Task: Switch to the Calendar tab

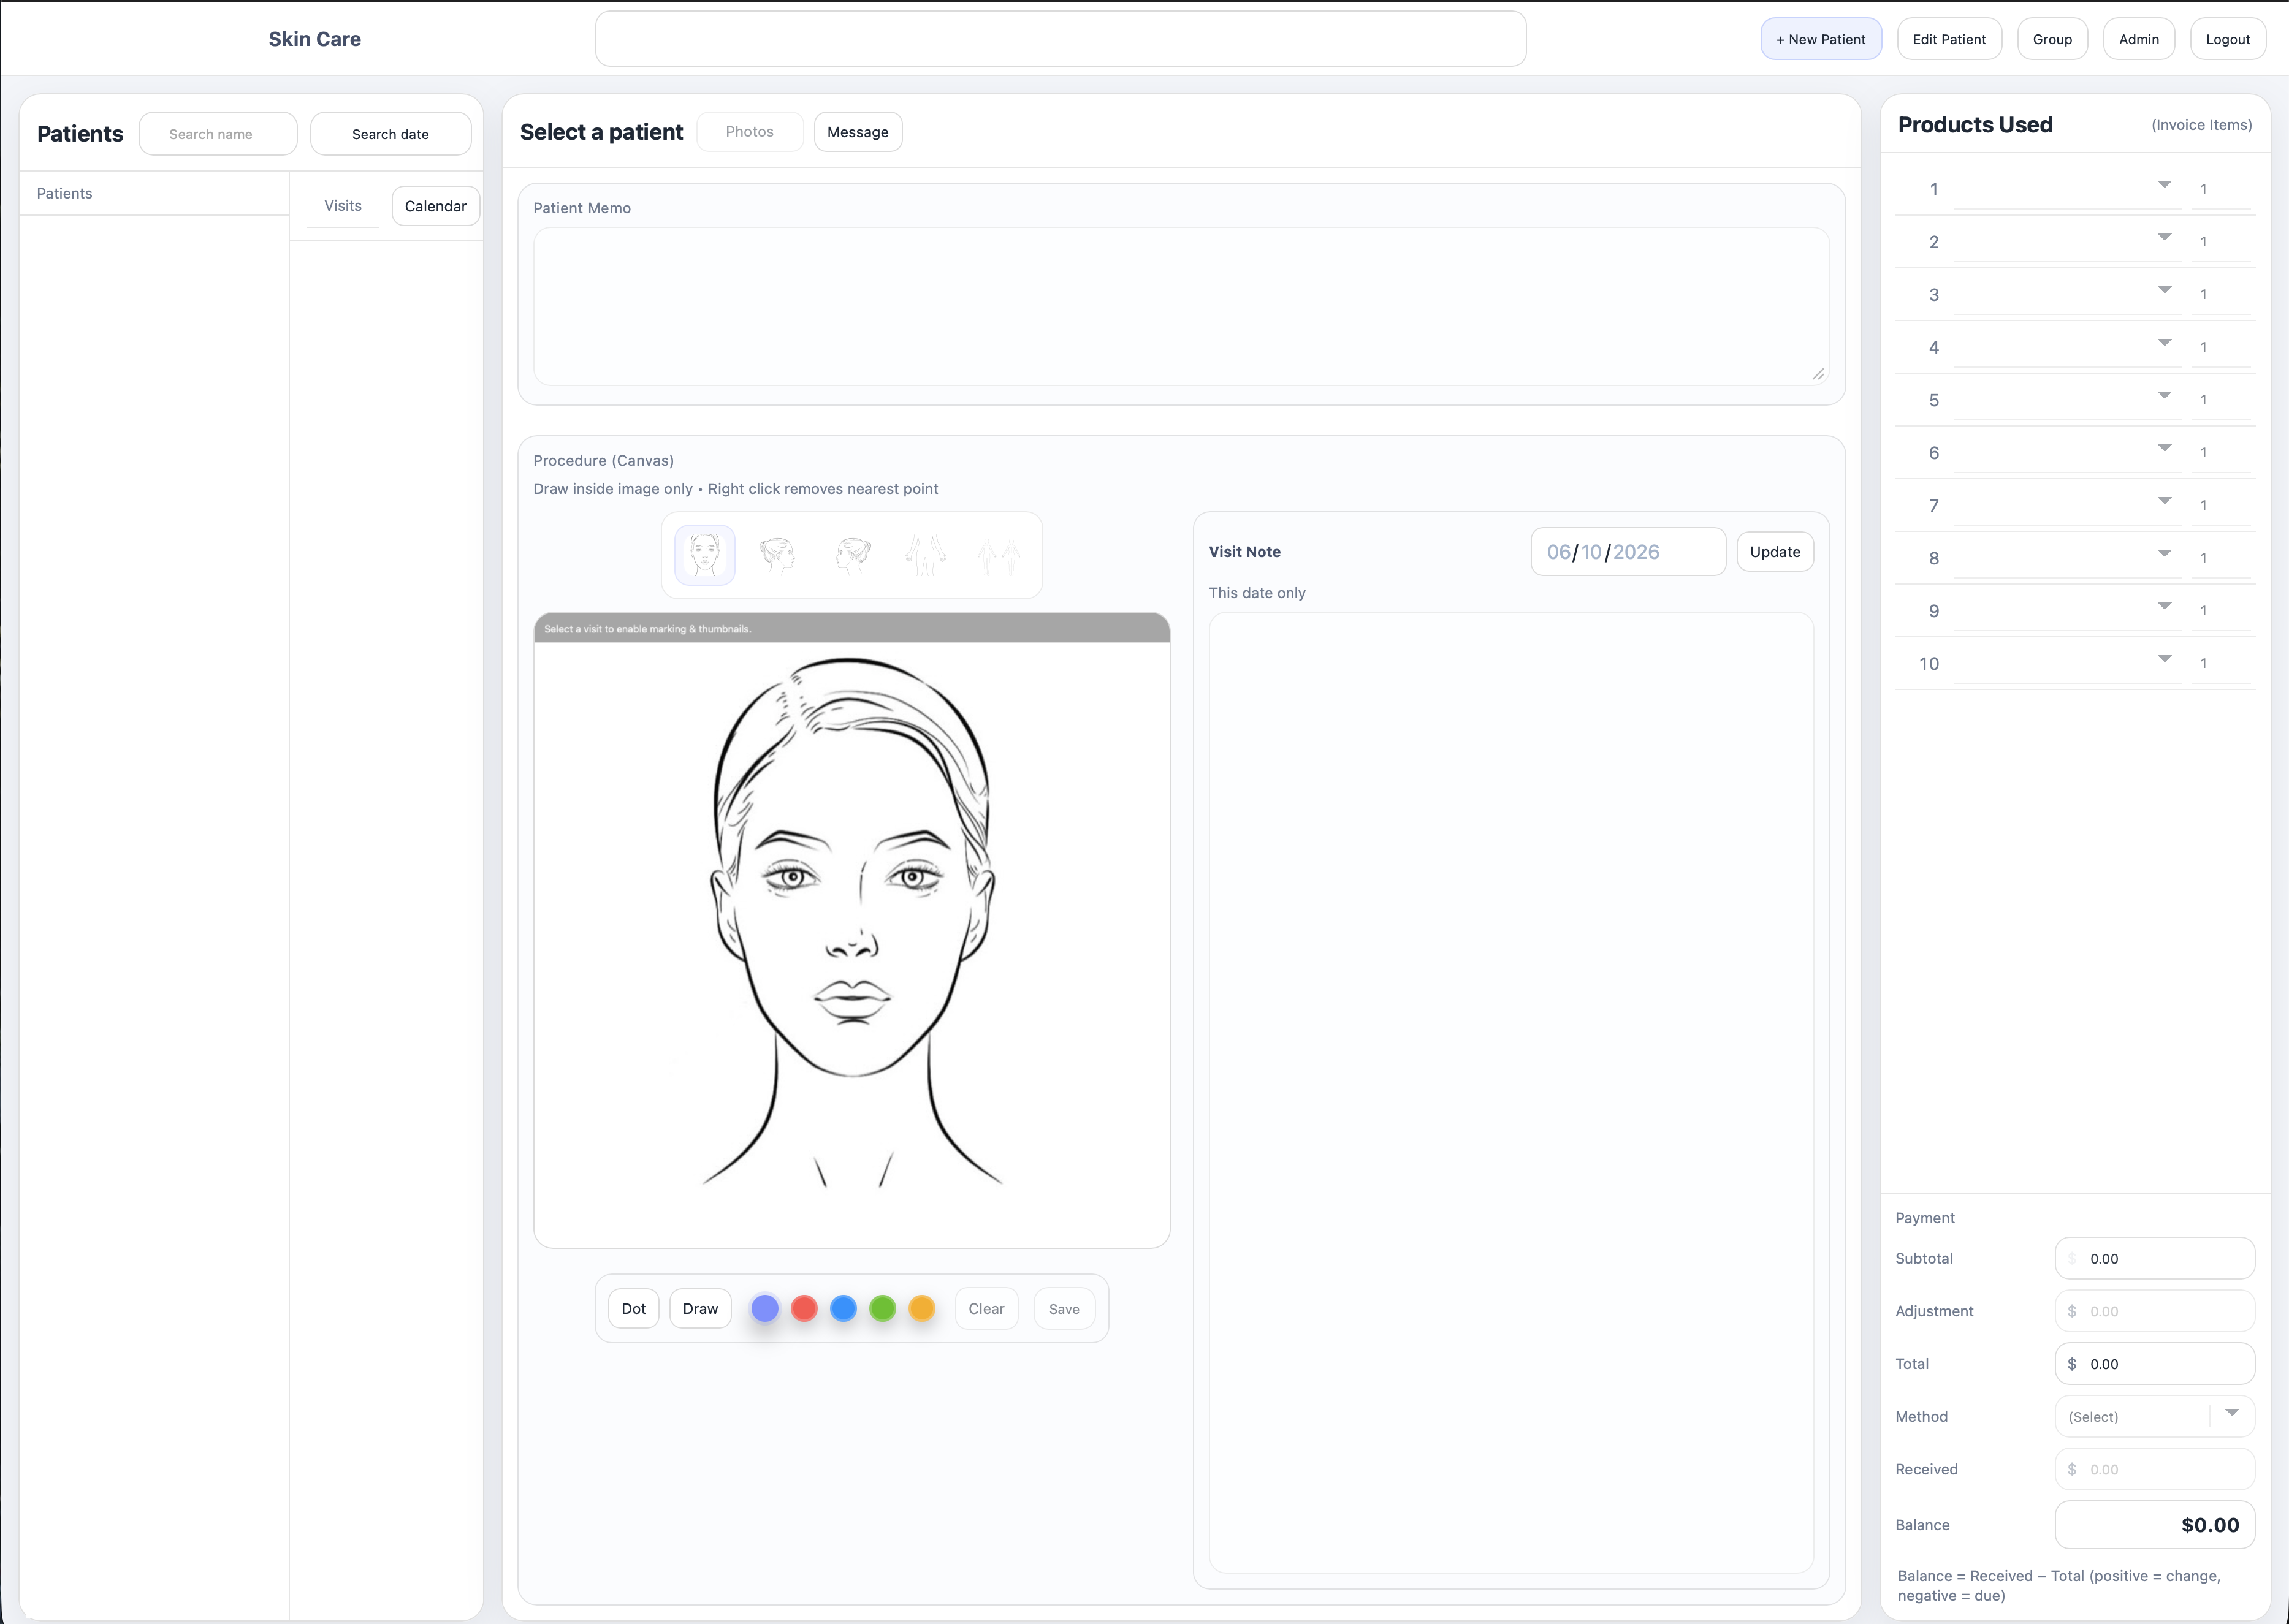Action: pyautogui.click(x=436, y=206)
